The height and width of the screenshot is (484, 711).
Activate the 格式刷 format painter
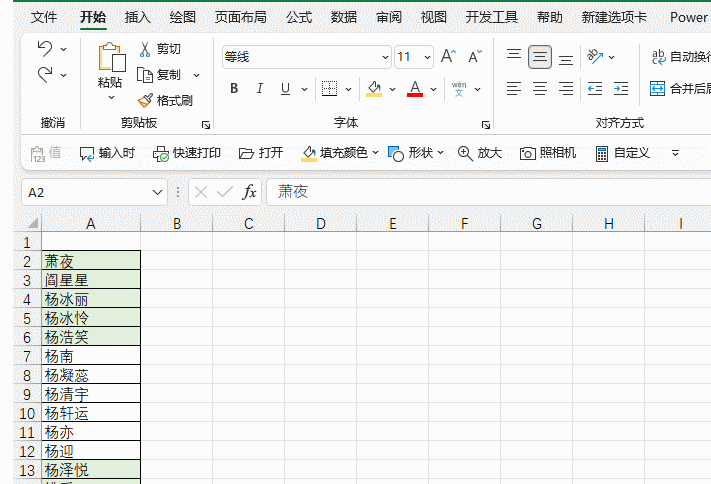coord(165,101)
